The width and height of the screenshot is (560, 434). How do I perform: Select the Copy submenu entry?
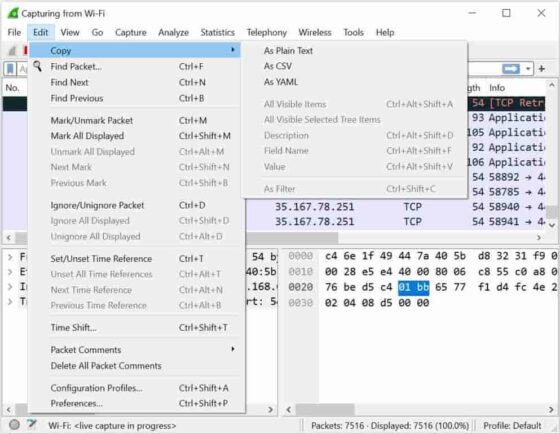[135, 50]
